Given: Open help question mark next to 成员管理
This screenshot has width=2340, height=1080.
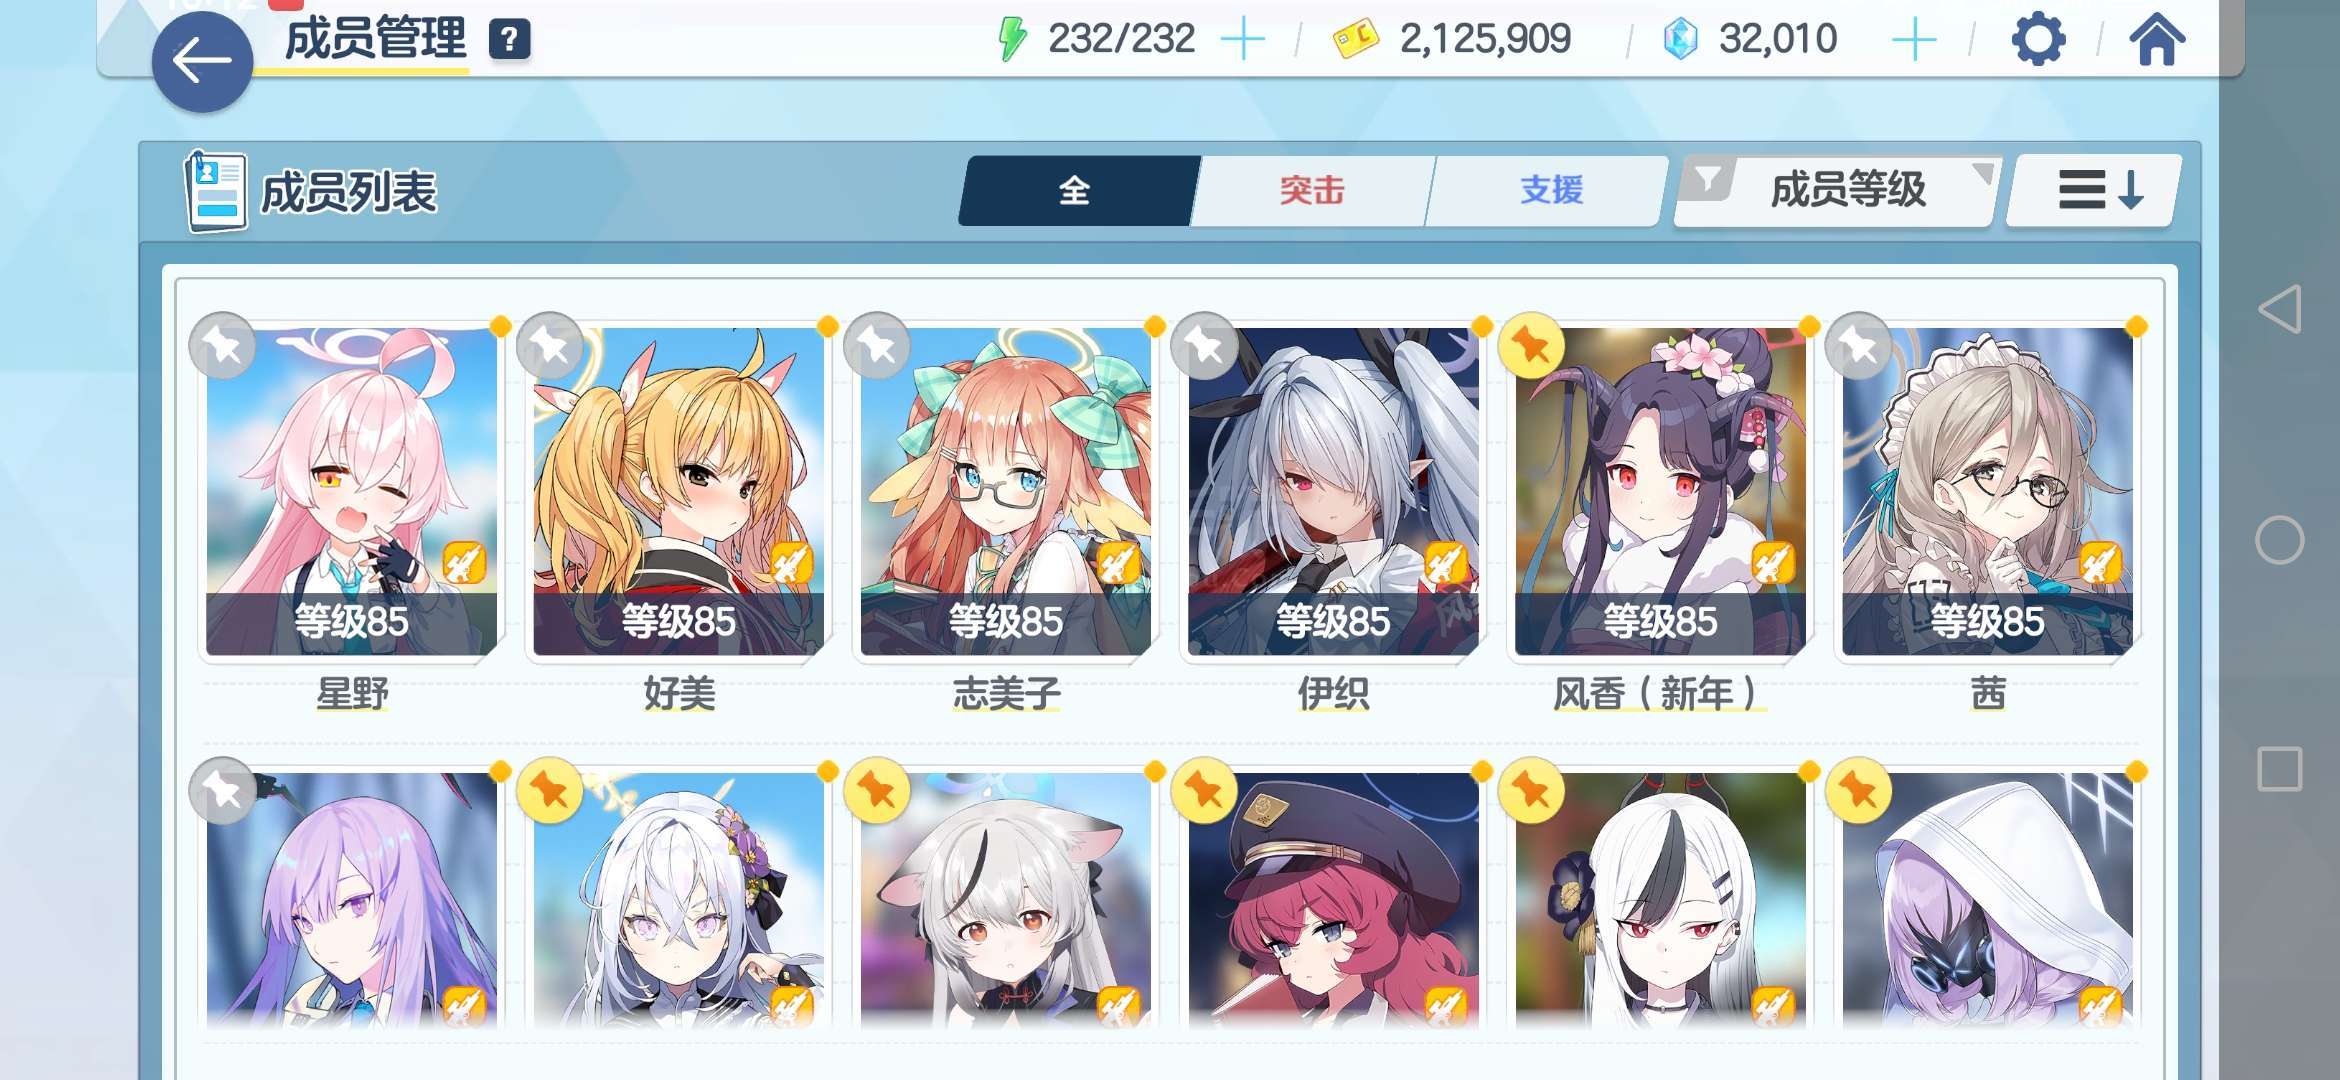Looking at the screenshot, I should (x=509, y=39).
